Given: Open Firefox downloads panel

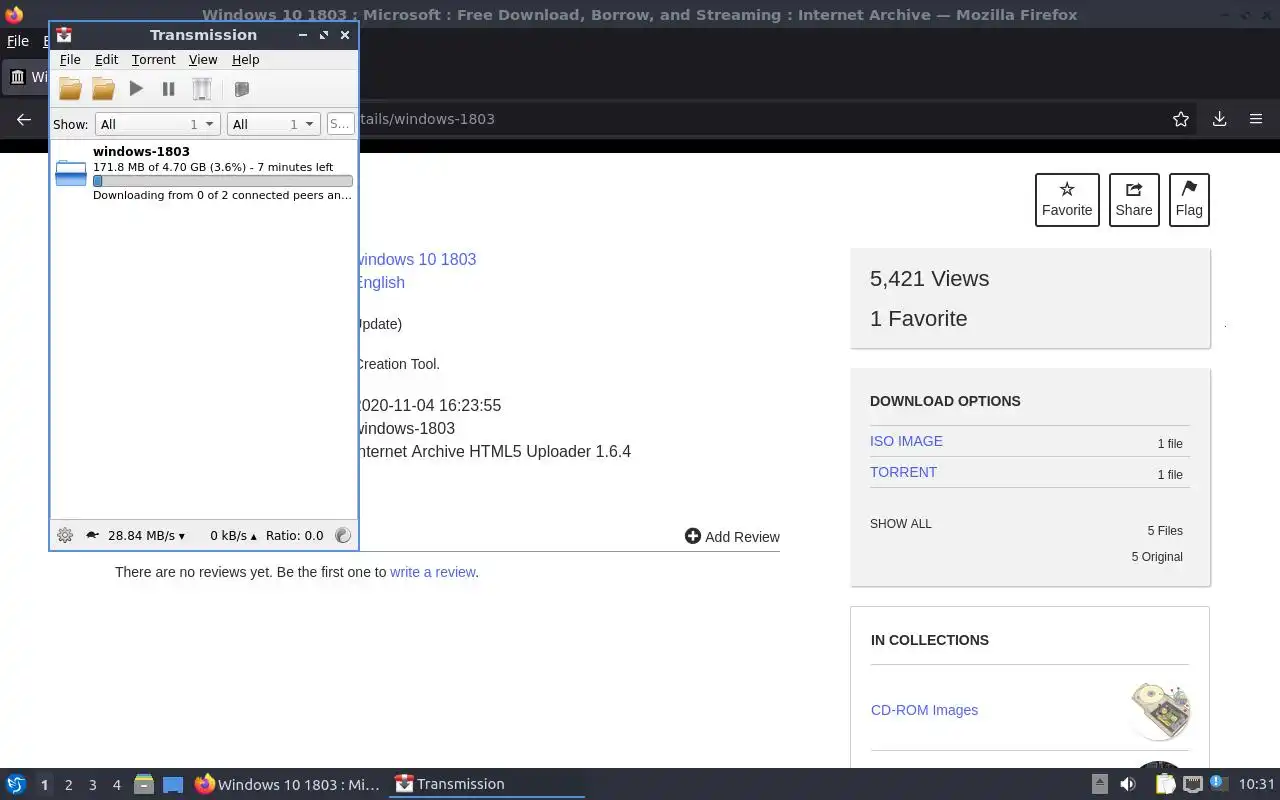Looking at the screenshot, I should tap(1219, 119).
